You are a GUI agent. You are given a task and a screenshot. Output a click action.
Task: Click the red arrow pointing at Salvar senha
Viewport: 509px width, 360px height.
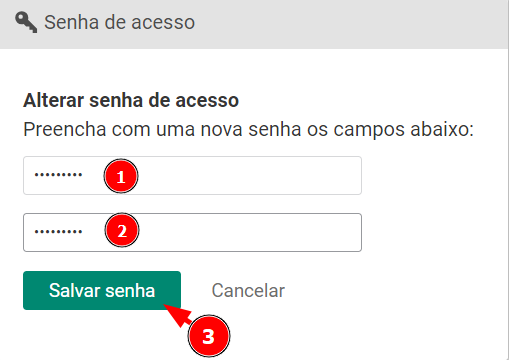(x=178, y=315)
